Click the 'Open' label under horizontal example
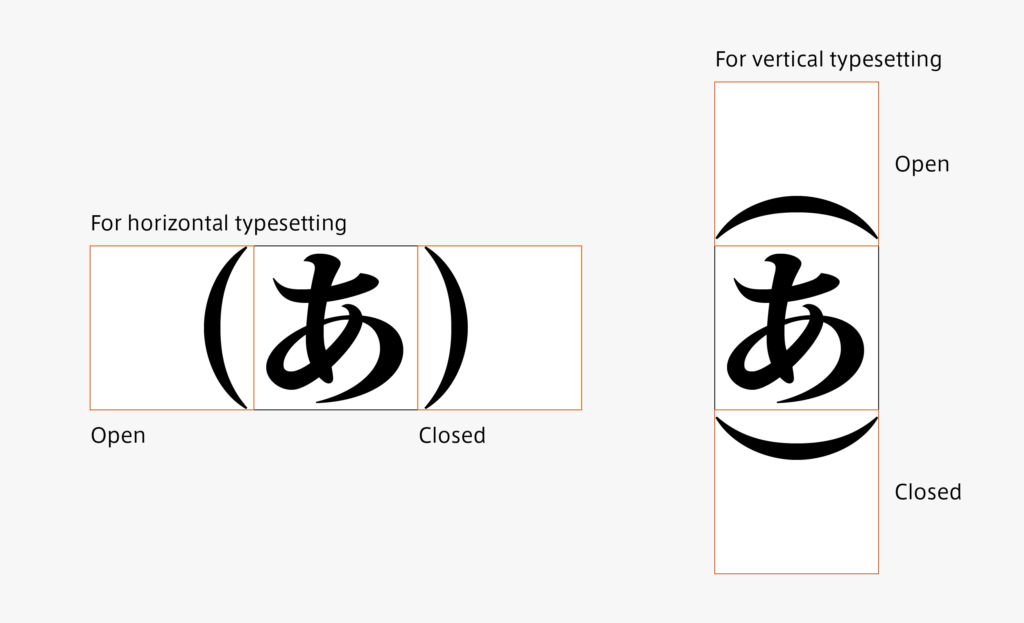 (118, 436)
